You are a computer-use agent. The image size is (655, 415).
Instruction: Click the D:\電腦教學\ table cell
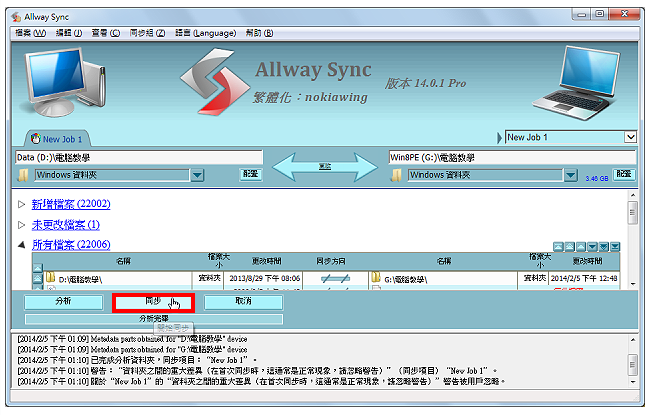118,279
